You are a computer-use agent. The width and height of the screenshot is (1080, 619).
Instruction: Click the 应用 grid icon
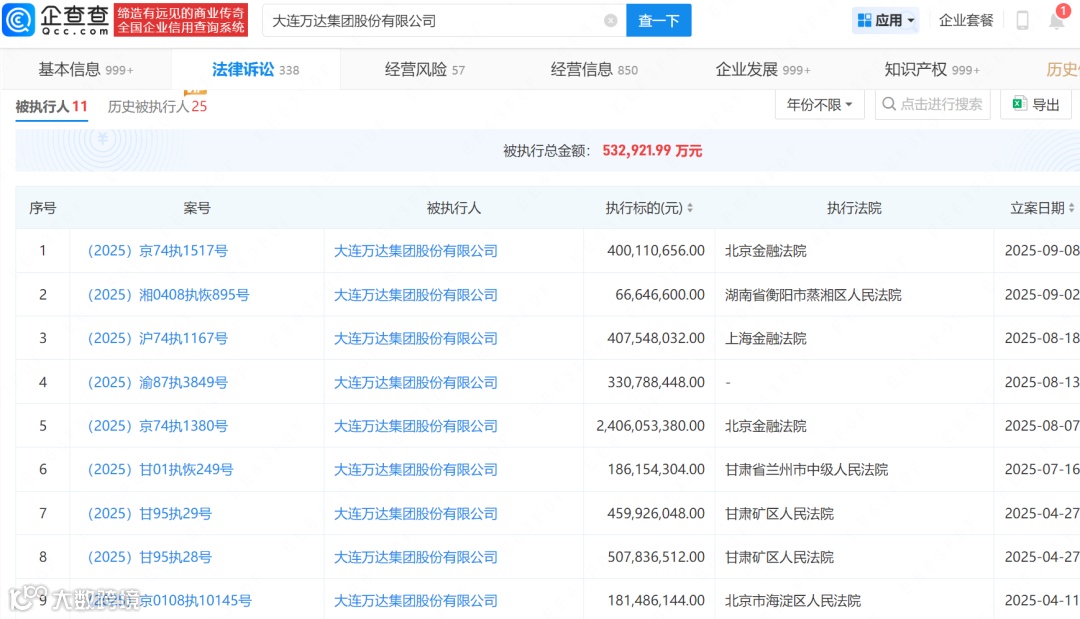coord(864,21)
